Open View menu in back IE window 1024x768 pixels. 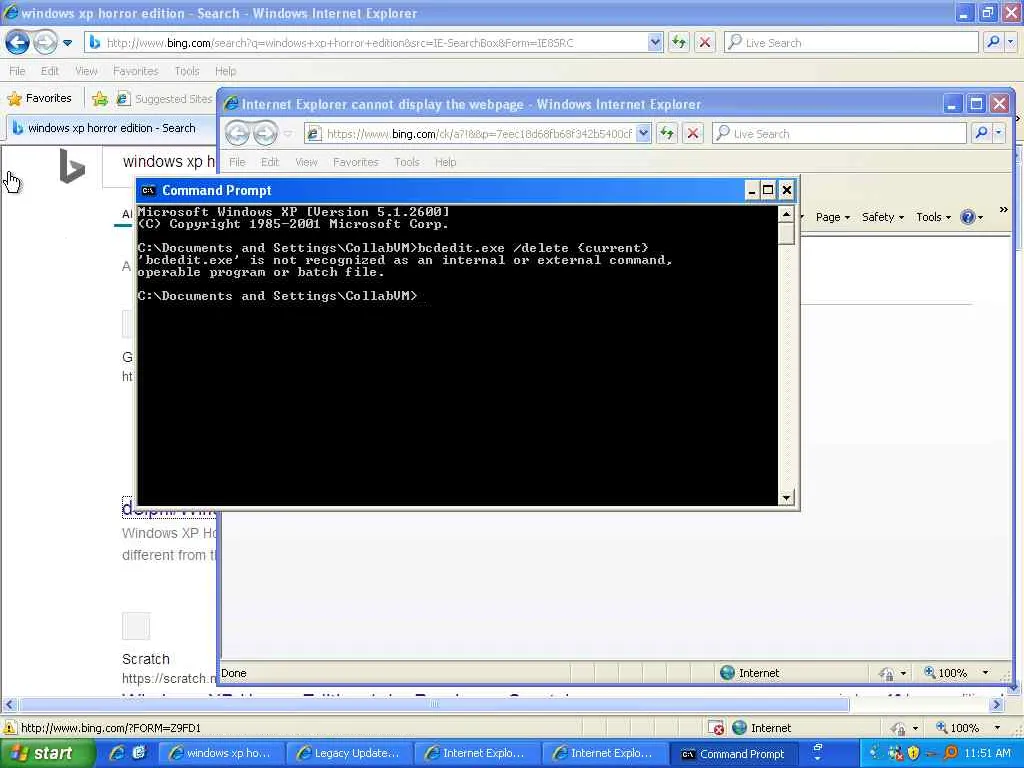(86, 71)
